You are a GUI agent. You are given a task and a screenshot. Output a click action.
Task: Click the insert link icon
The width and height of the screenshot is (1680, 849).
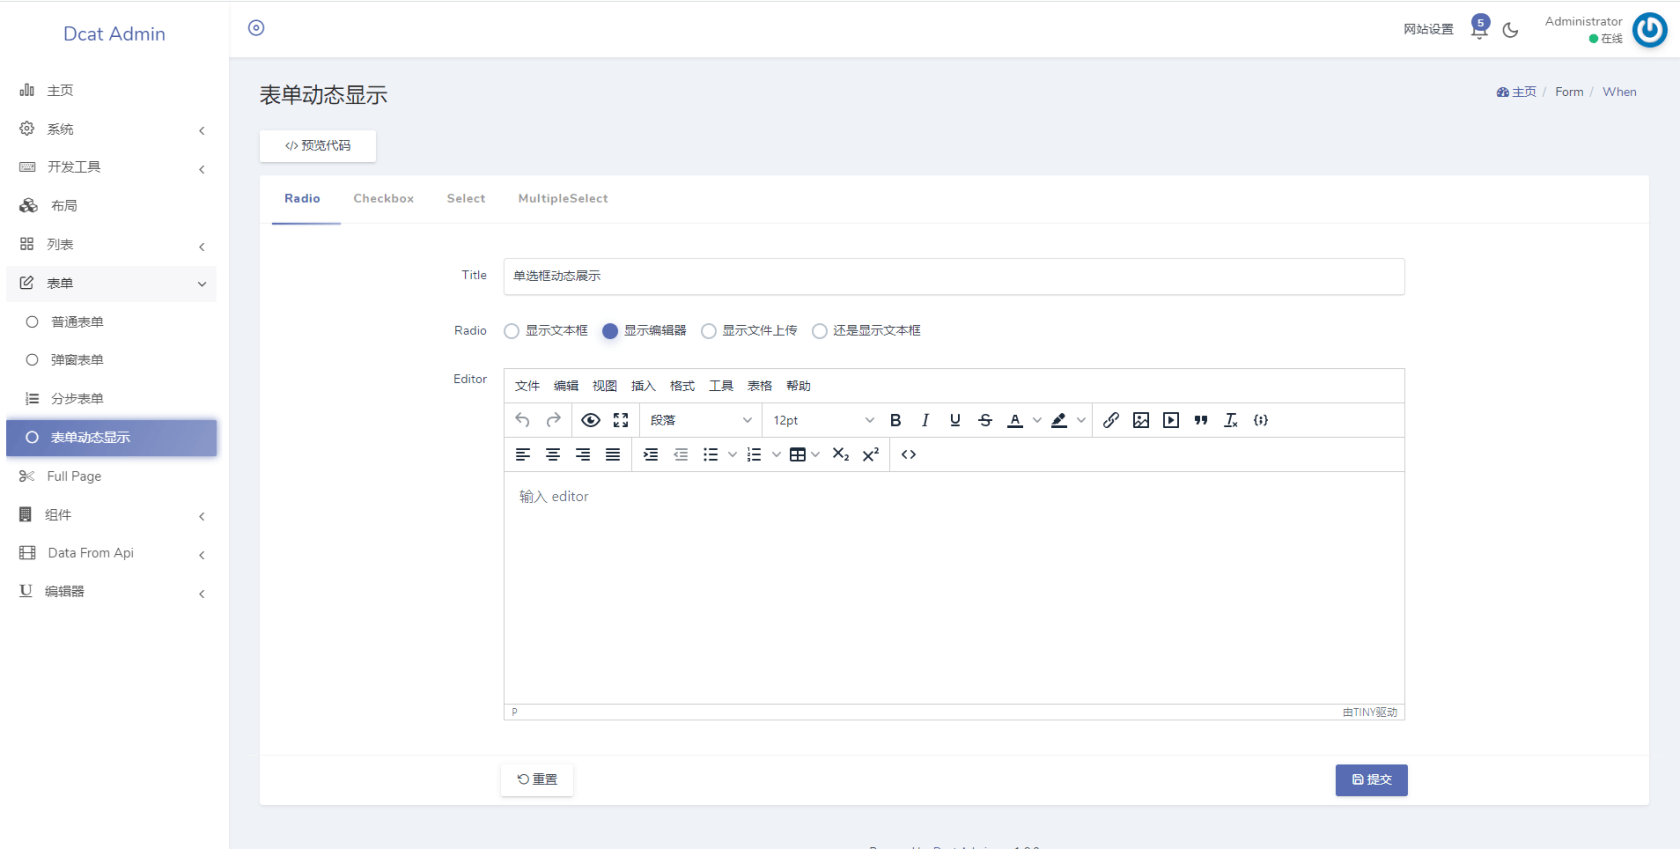(1110, 421)
